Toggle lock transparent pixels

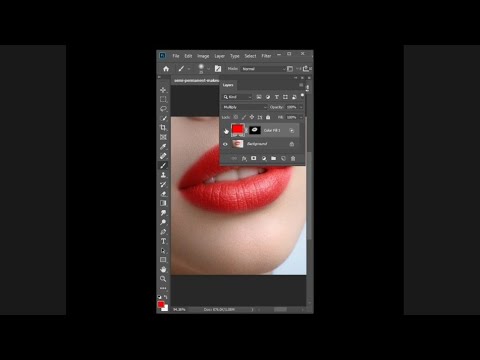(236, 117)
